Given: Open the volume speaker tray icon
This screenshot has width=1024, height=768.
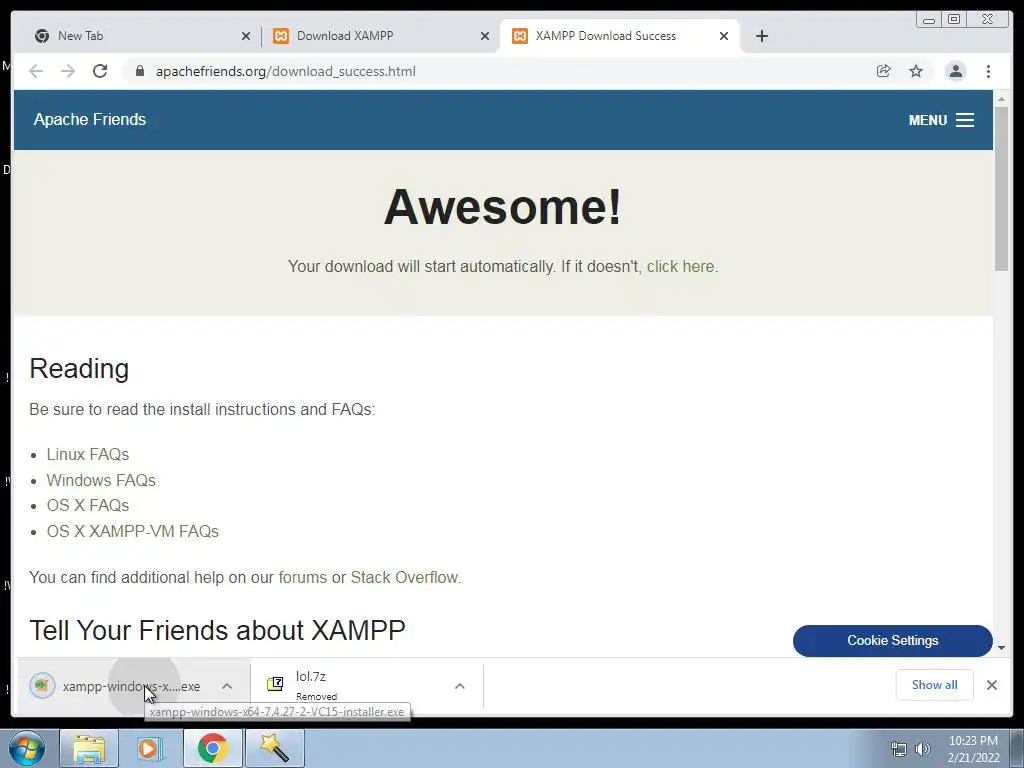Looking at the screenshot, I should pos(923,749).
